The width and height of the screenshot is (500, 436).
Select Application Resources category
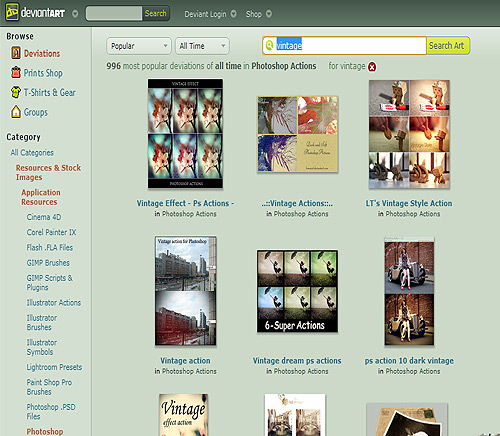click(41, 197)
